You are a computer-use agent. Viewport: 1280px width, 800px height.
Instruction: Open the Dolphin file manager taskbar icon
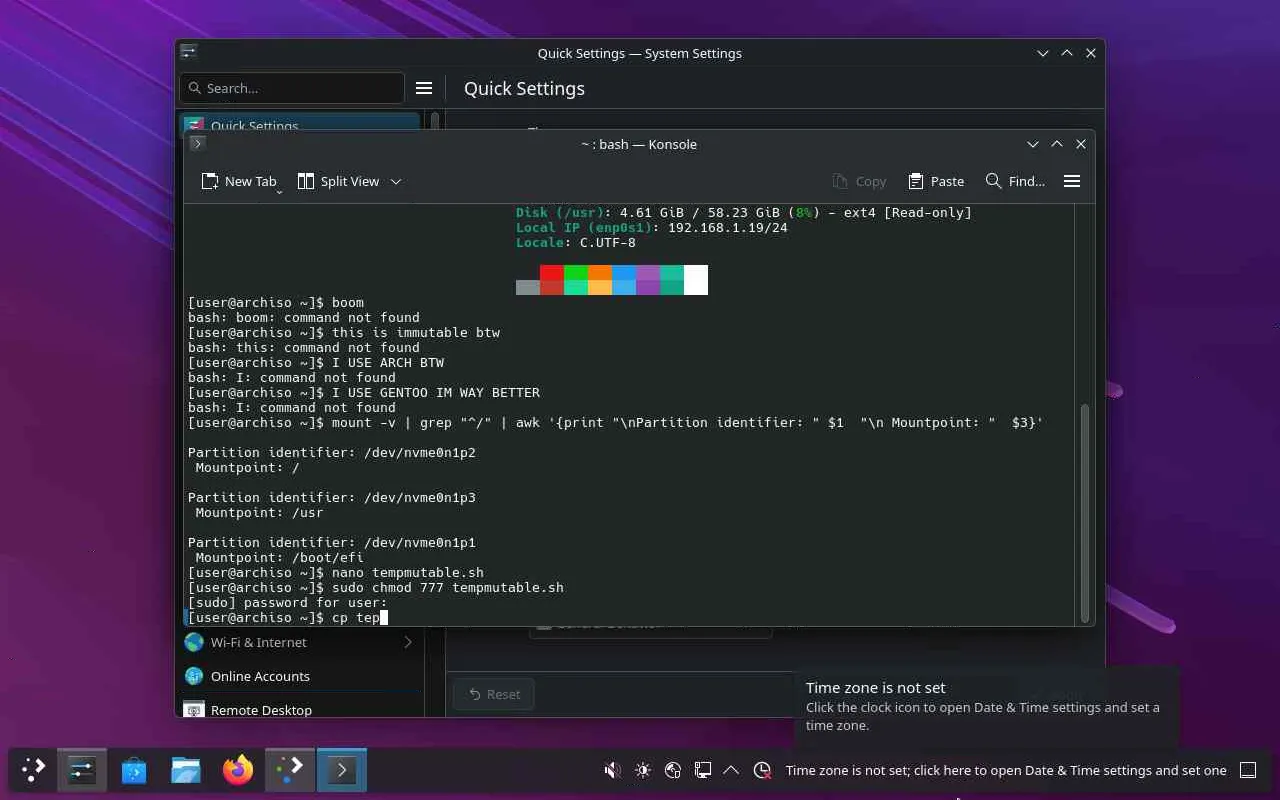click(186, 770)
